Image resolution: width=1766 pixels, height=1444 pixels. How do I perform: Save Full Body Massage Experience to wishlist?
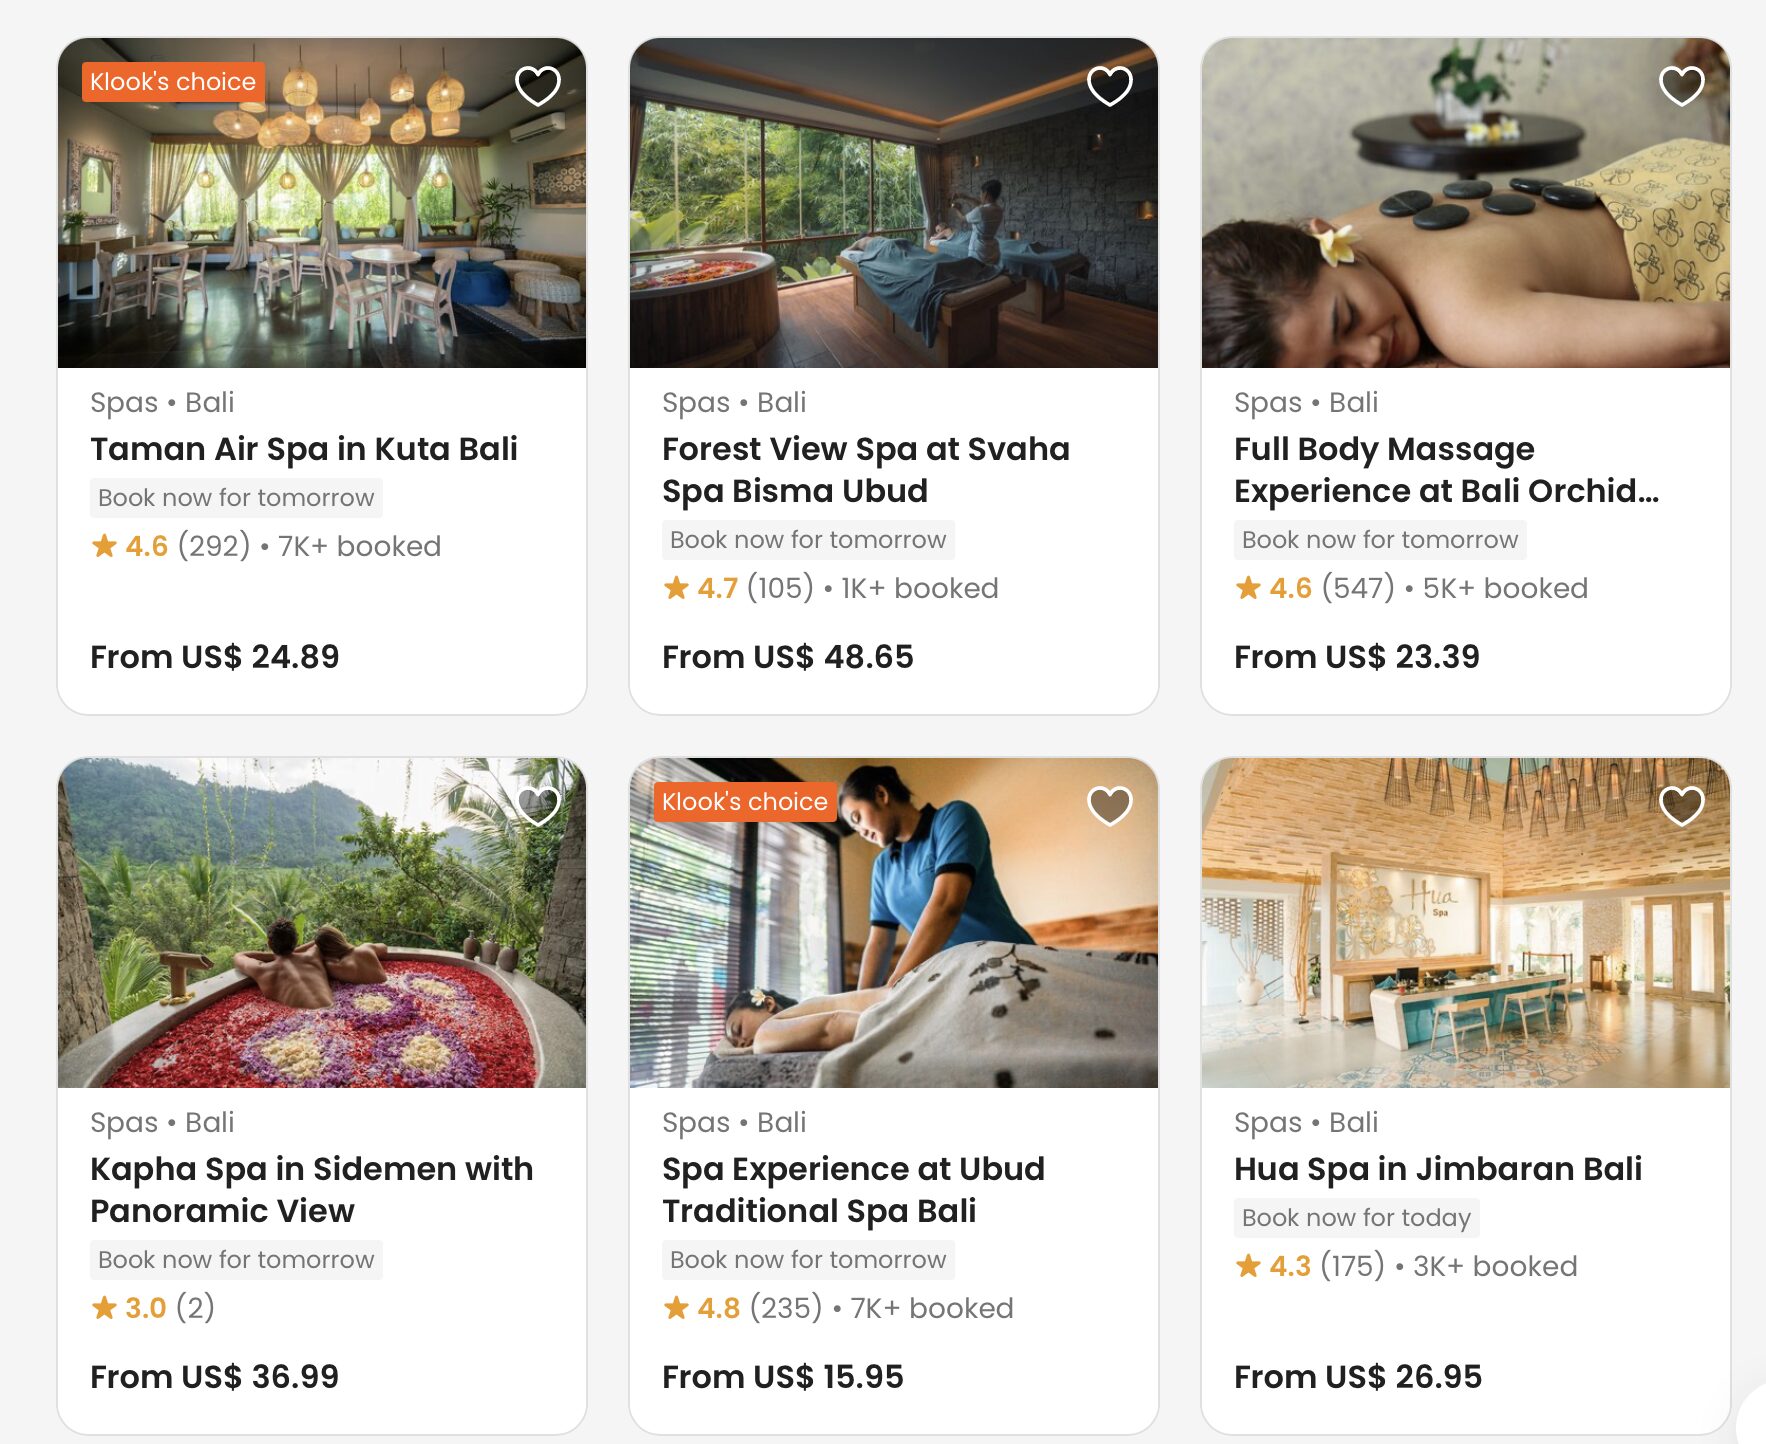(x=1681, y=86)
